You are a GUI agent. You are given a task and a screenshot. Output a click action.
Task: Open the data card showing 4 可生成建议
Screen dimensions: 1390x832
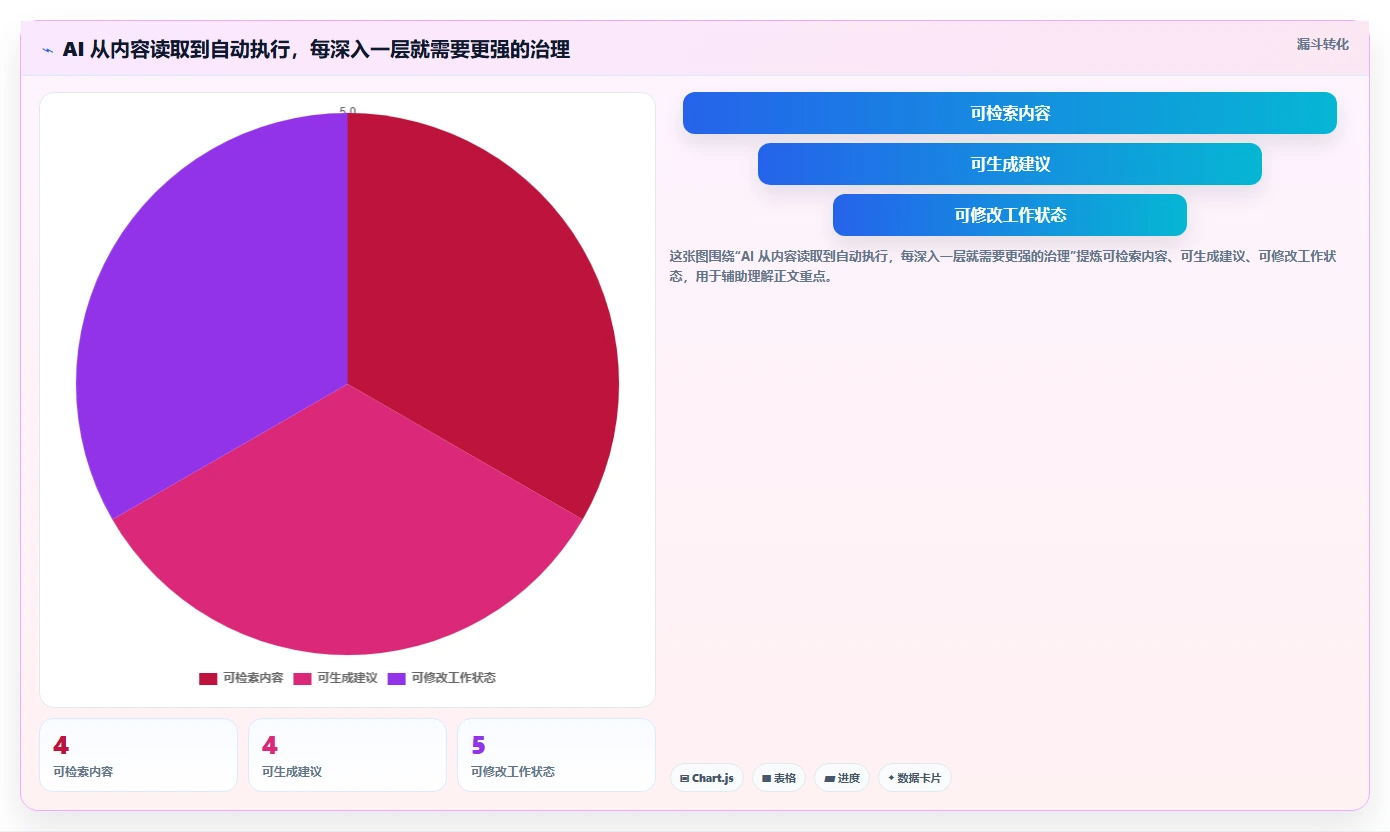coord(347,755)
